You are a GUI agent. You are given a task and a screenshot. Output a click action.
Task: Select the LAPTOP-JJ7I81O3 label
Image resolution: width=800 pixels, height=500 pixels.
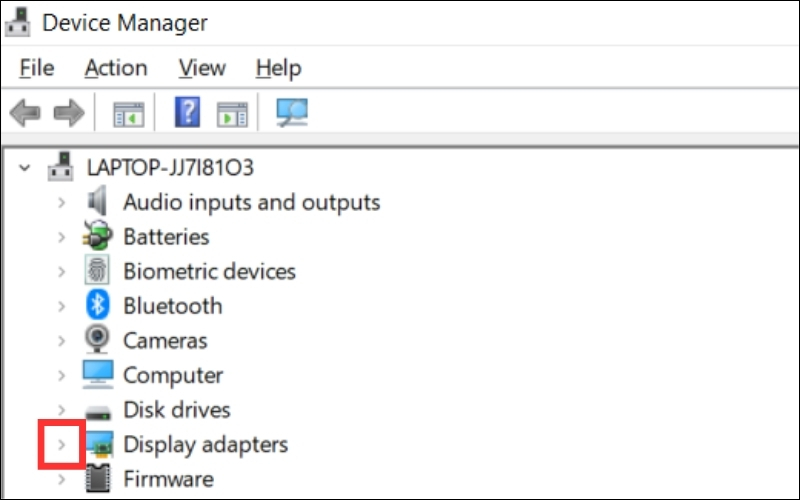(x=170, y=167)
